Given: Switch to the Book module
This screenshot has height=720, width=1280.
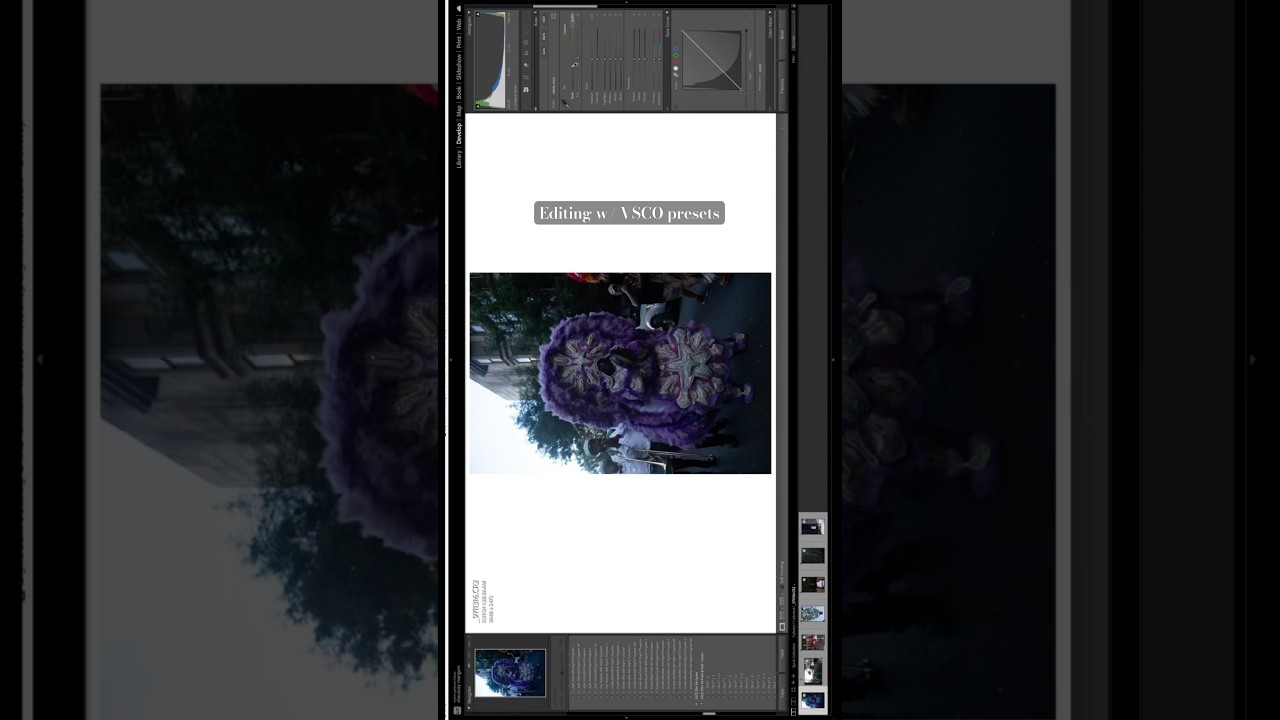Looking at the screenshot, I should (459, 94).
